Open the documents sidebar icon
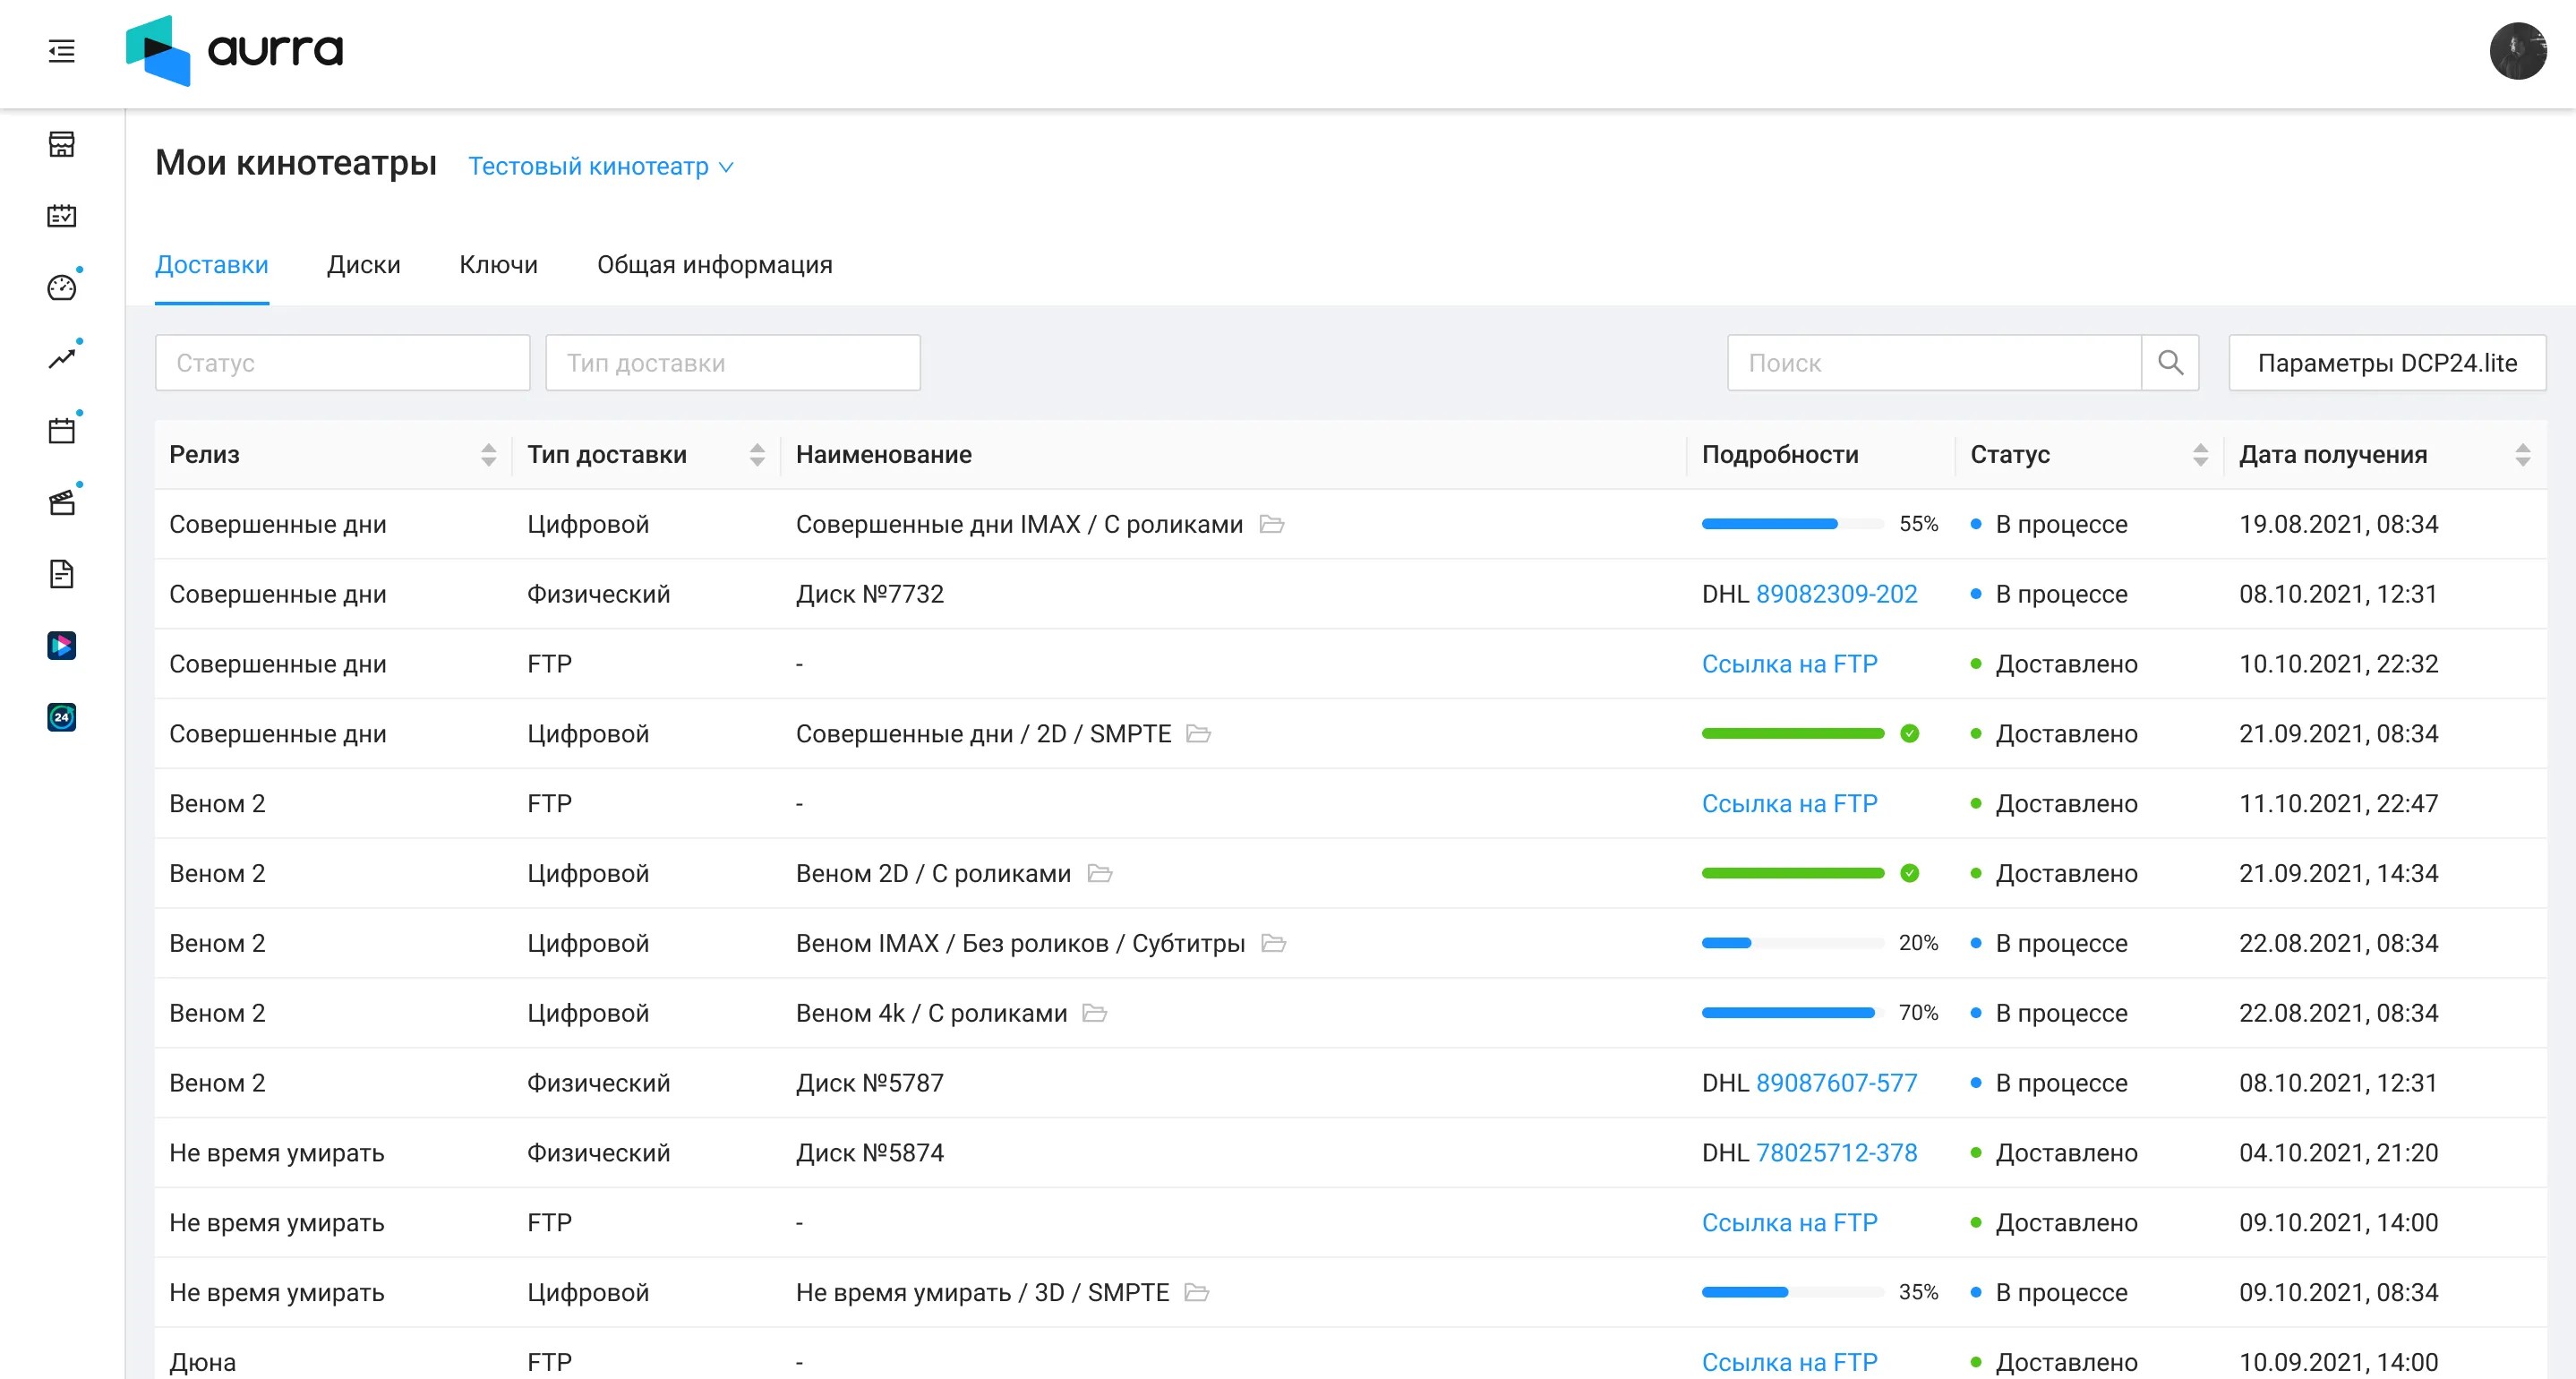2576x1379 pixels. pyautogui.click(x=62, y=574)
